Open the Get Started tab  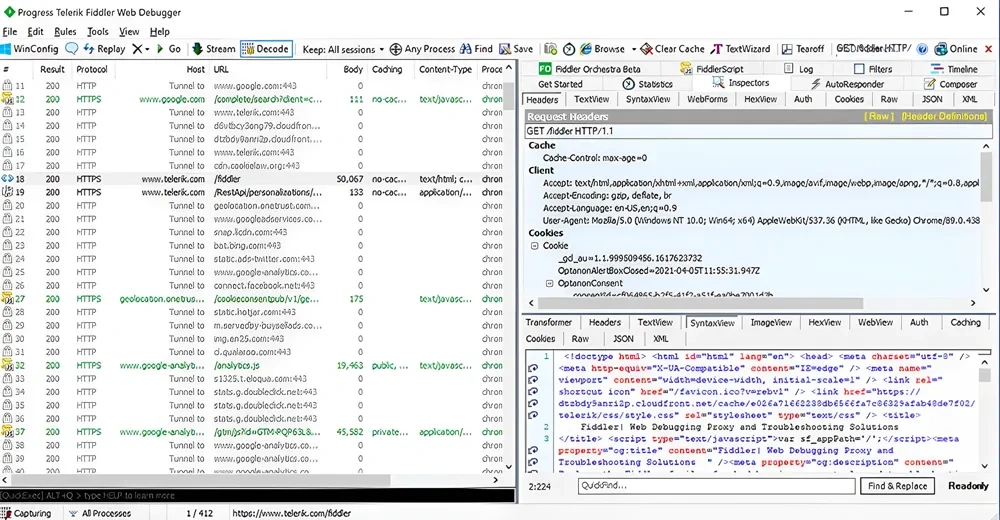click(560, 84)
